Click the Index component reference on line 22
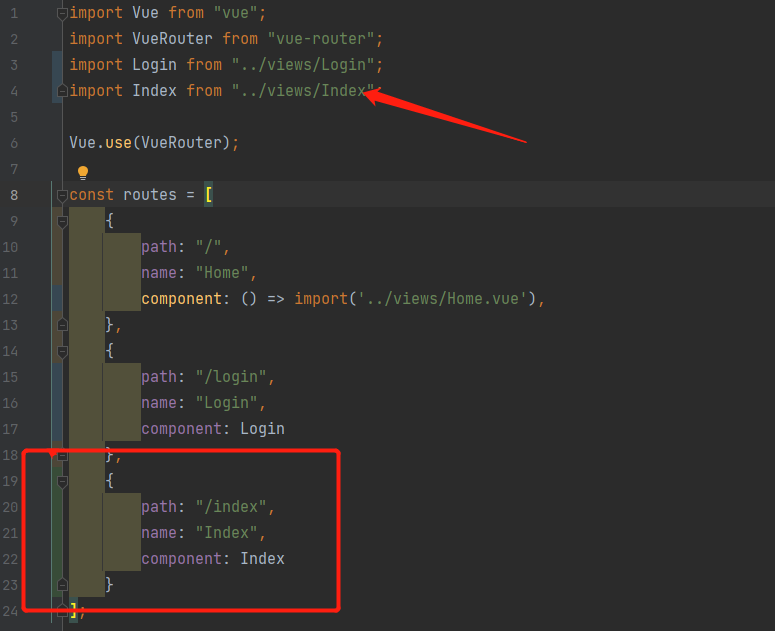 click(x=262, y=559)
